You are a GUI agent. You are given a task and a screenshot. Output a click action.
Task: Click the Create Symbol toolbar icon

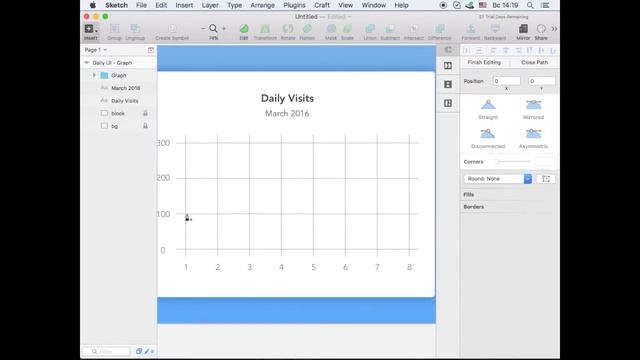click(172, 29)
